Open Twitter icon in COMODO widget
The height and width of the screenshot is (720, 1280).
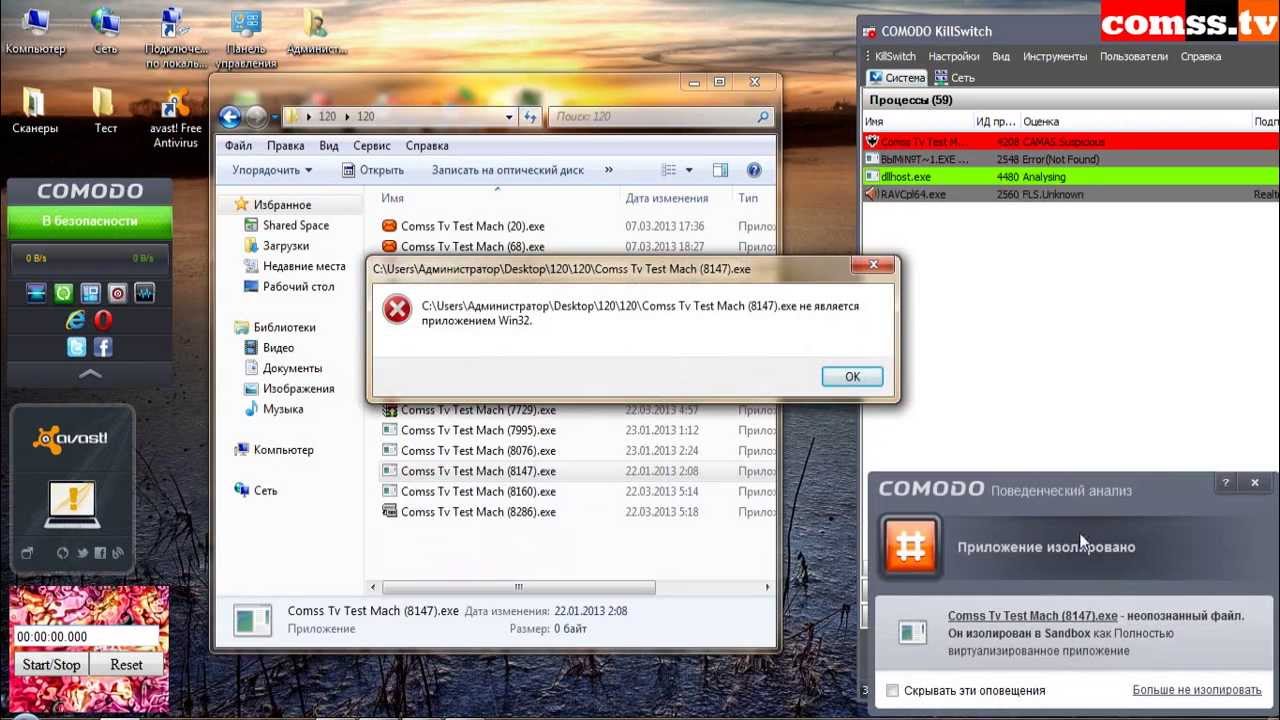tap(76, 347)
